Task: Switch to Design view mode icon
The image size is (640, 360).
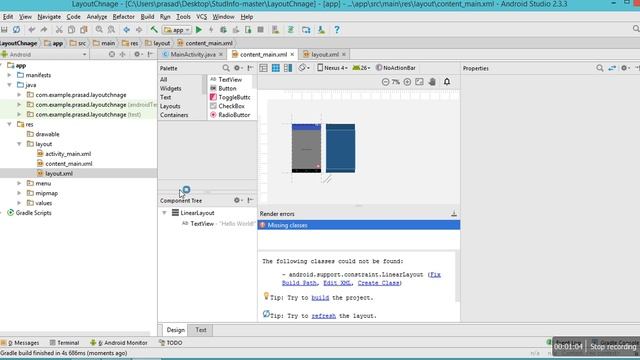Action: (263, 68)
